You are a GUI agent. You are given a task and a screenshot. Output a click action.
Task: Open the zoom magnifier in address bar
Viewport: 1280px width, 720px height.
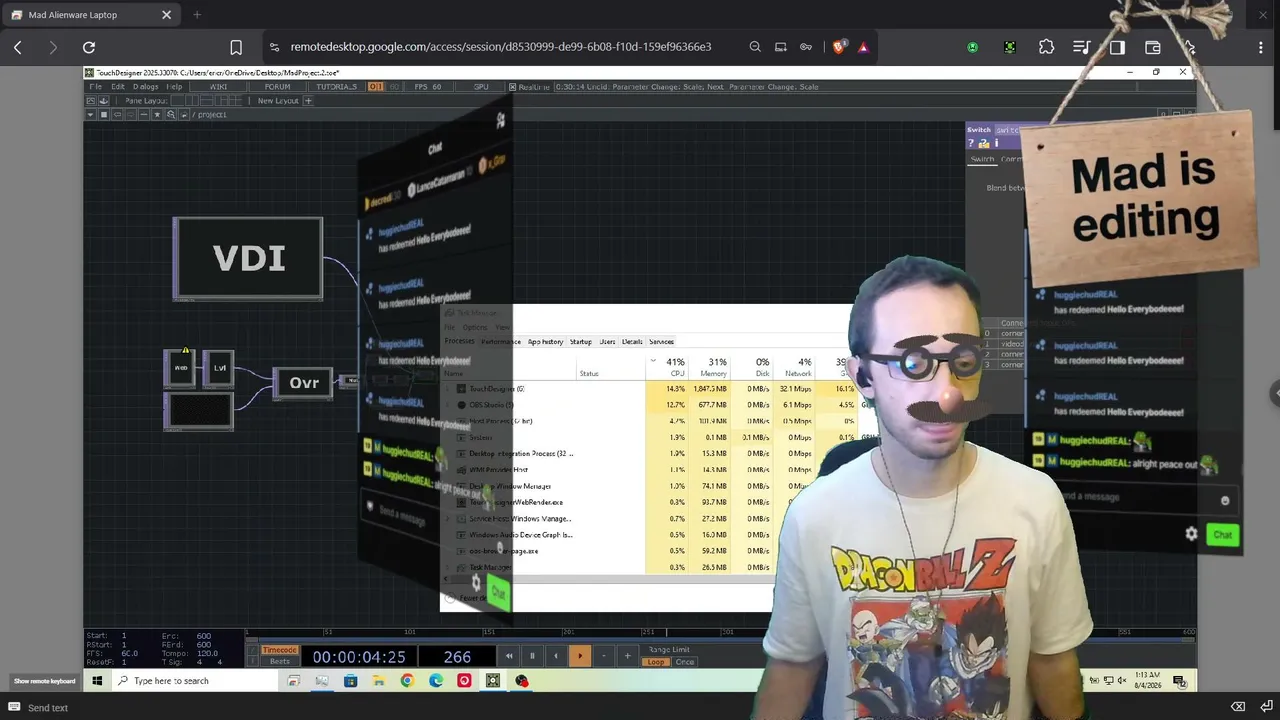[755, 47]
